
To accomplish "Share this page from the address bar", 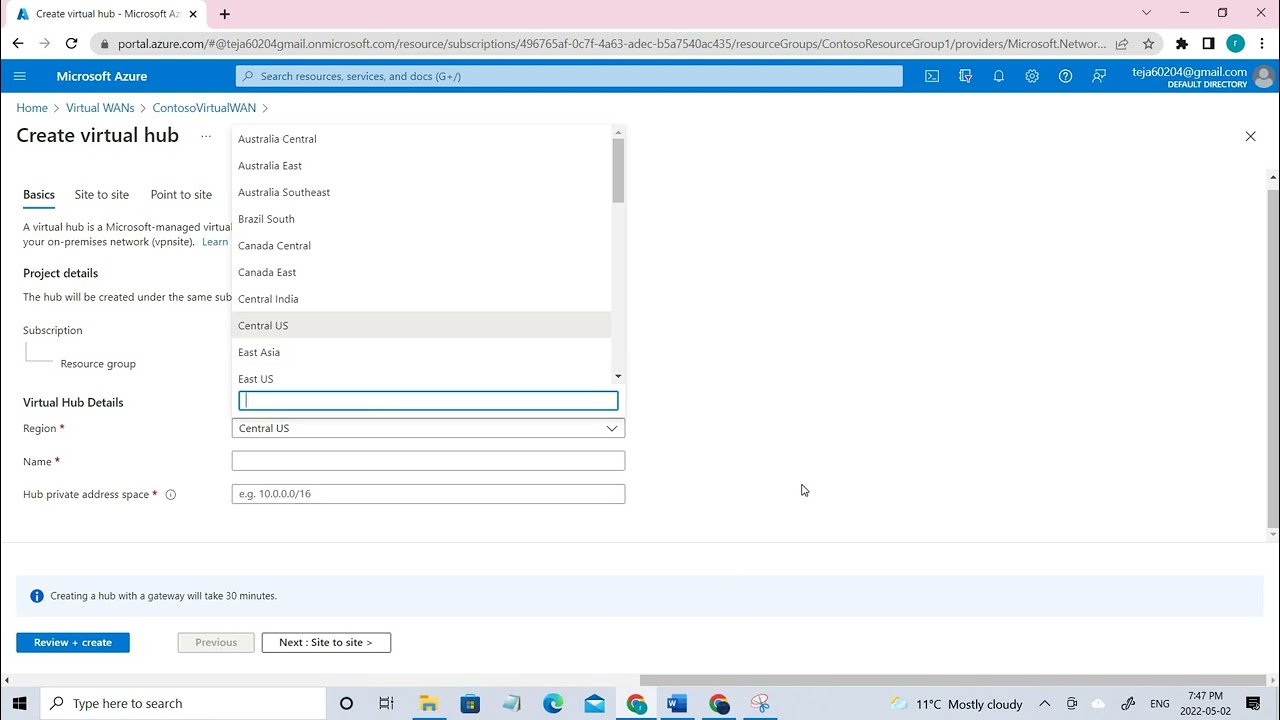I will (1122, 43).
